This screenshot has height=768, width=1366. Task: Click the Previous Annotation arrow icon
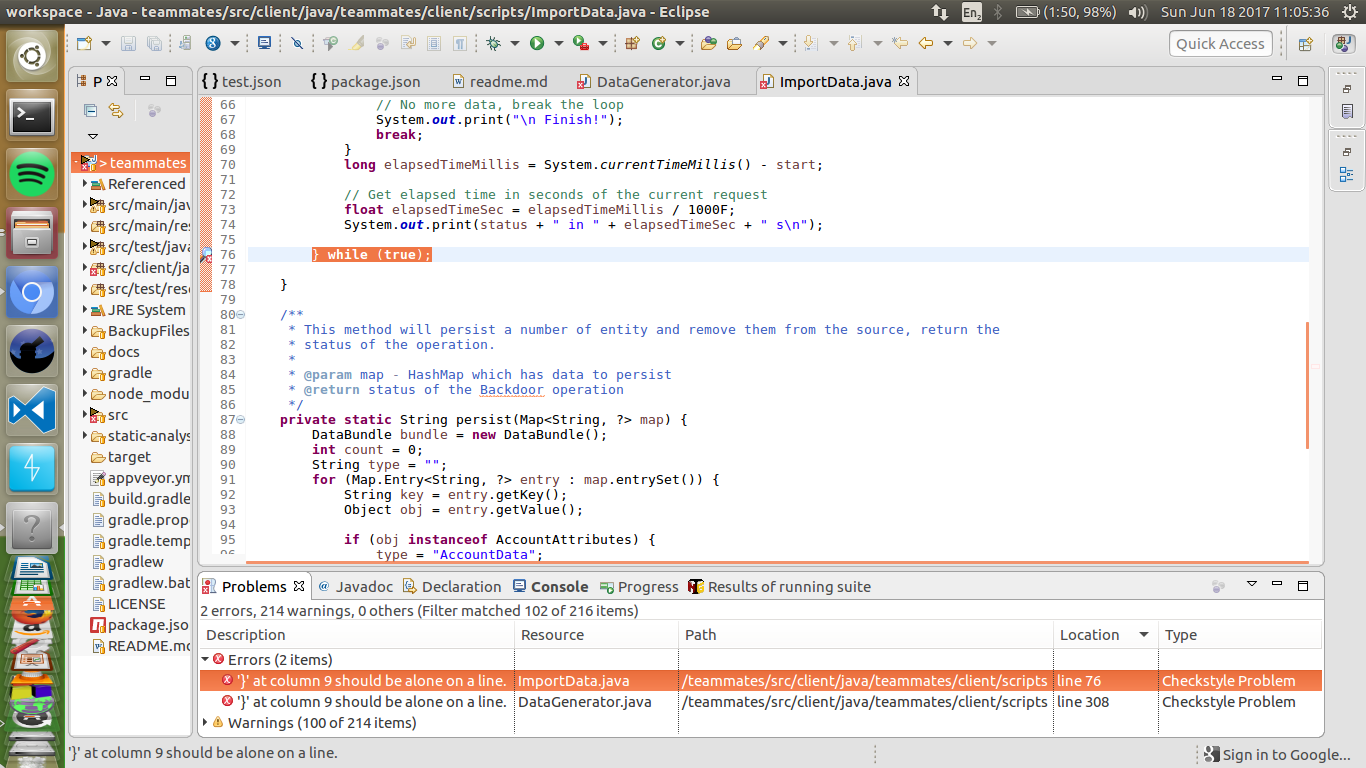click(853, 44)
